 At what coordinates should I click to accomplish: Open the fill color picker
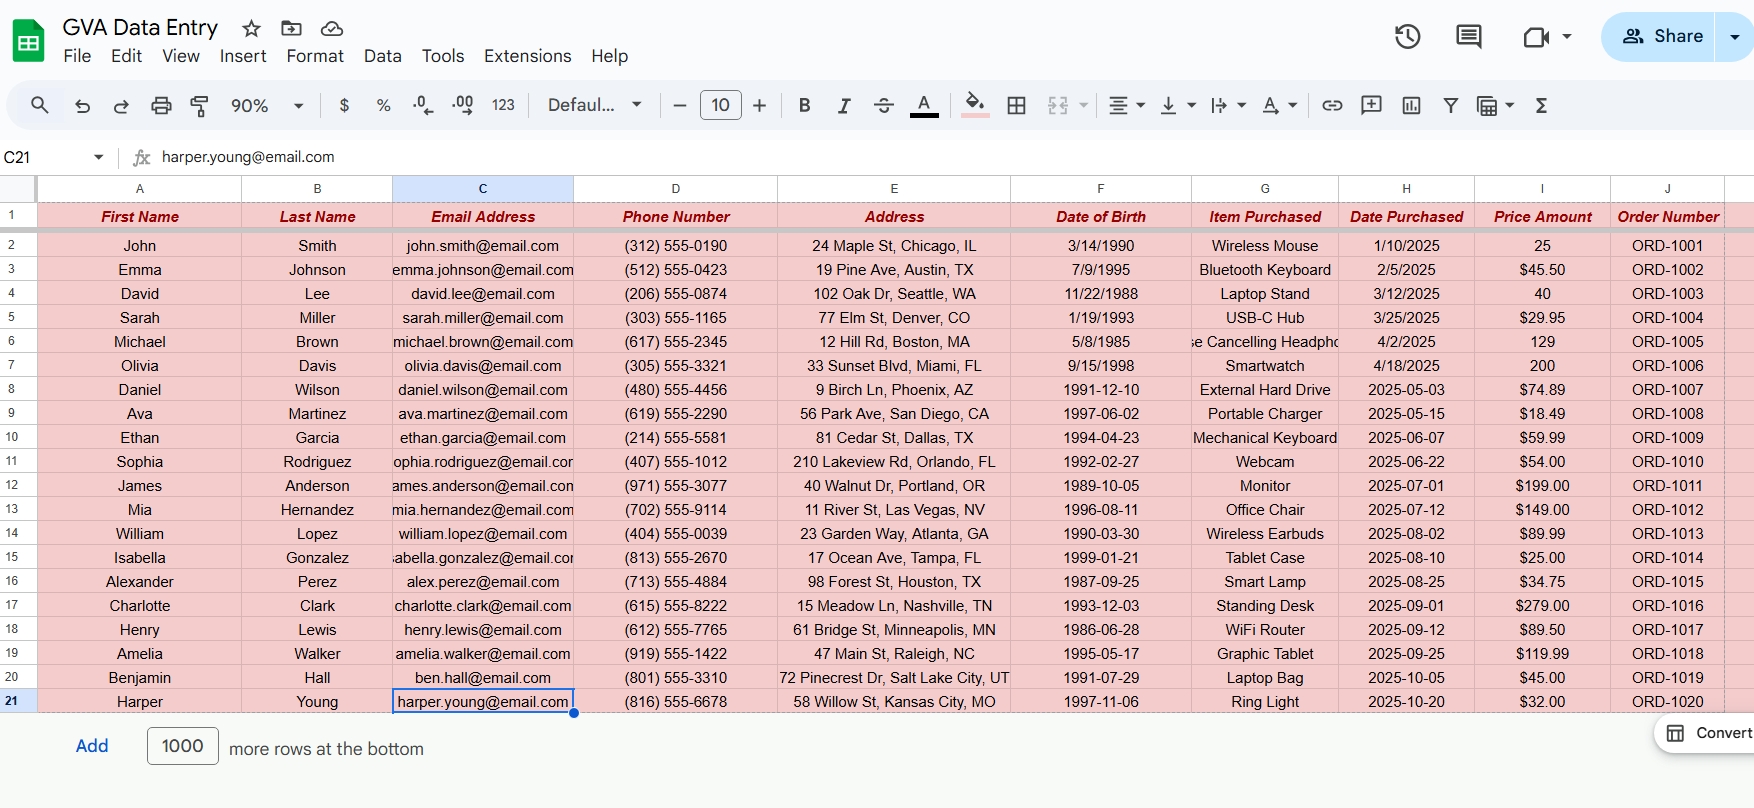pyautogui.click(x=974, y=106)
